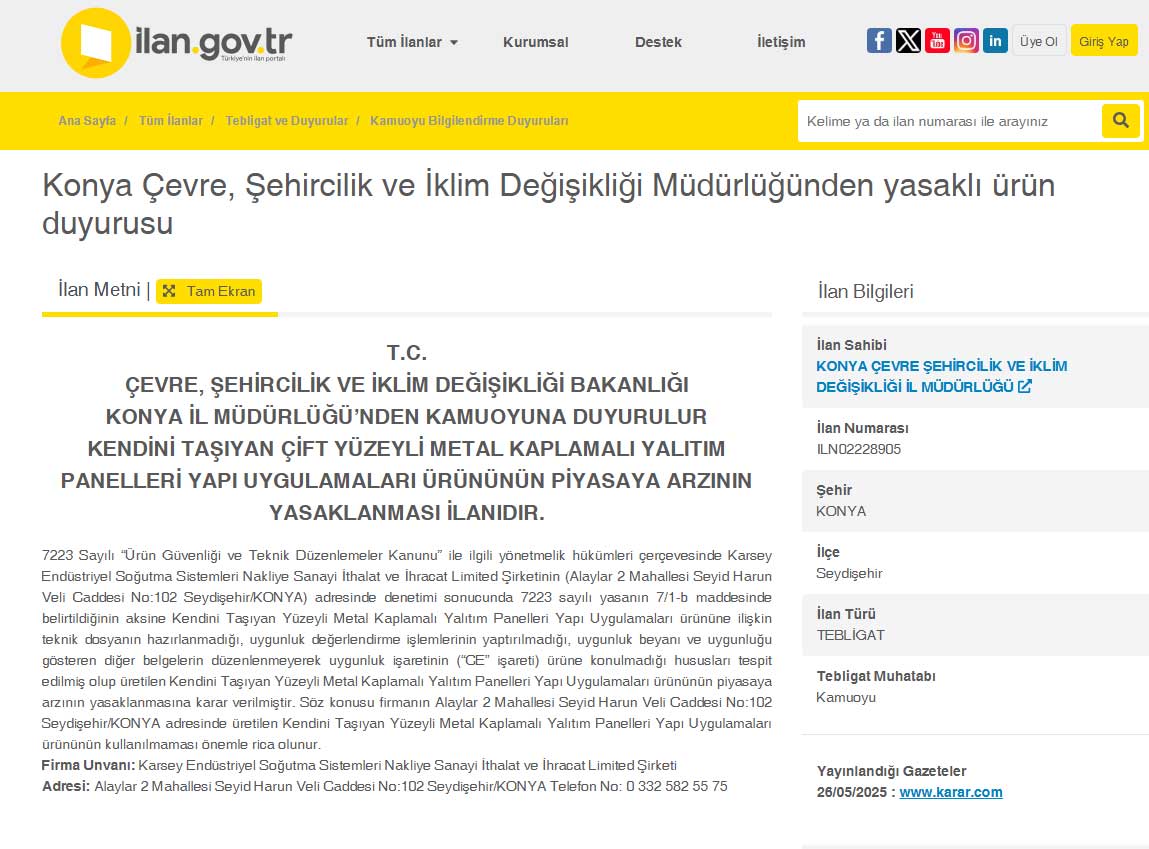Viewport: 1149px width, 849px height.
Task: Open the İletişim menu item
Action: (781, 42)
